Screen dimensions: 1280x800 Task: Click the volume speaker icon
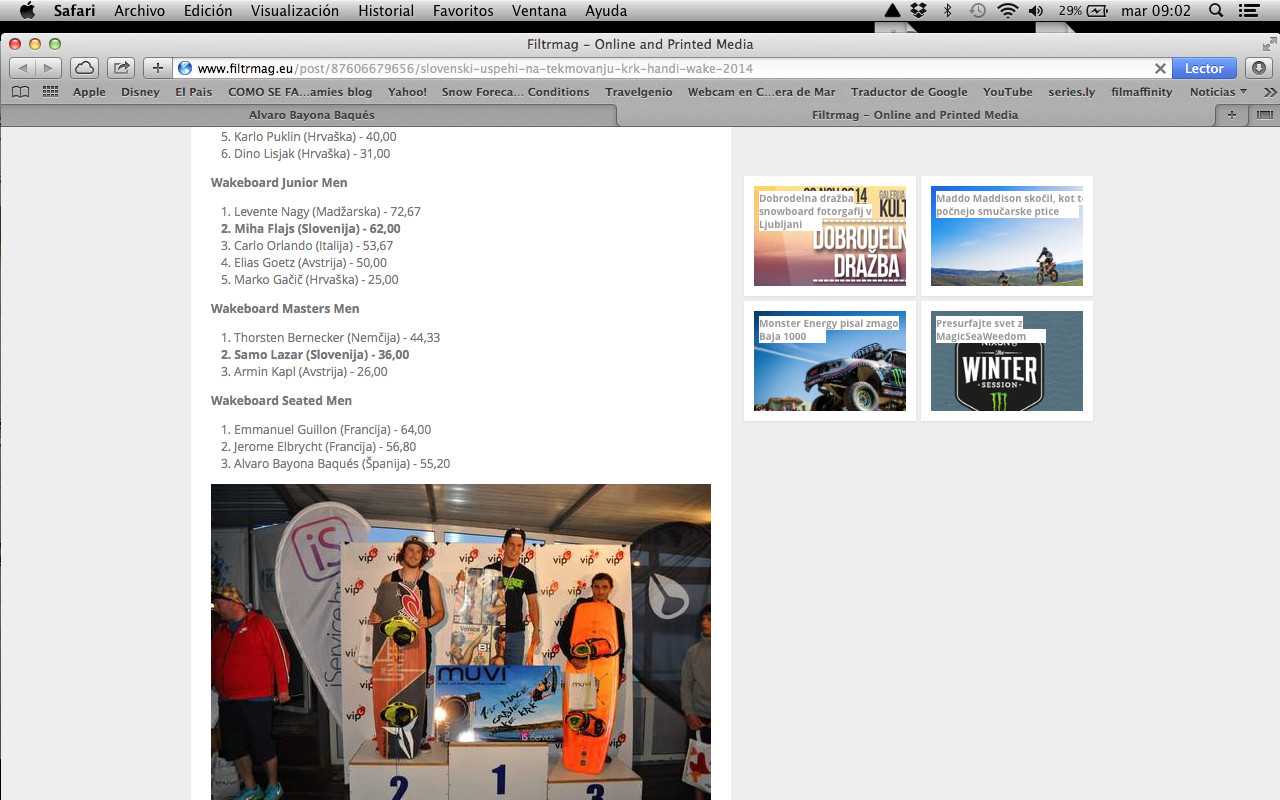click(x=1035, y=11)
